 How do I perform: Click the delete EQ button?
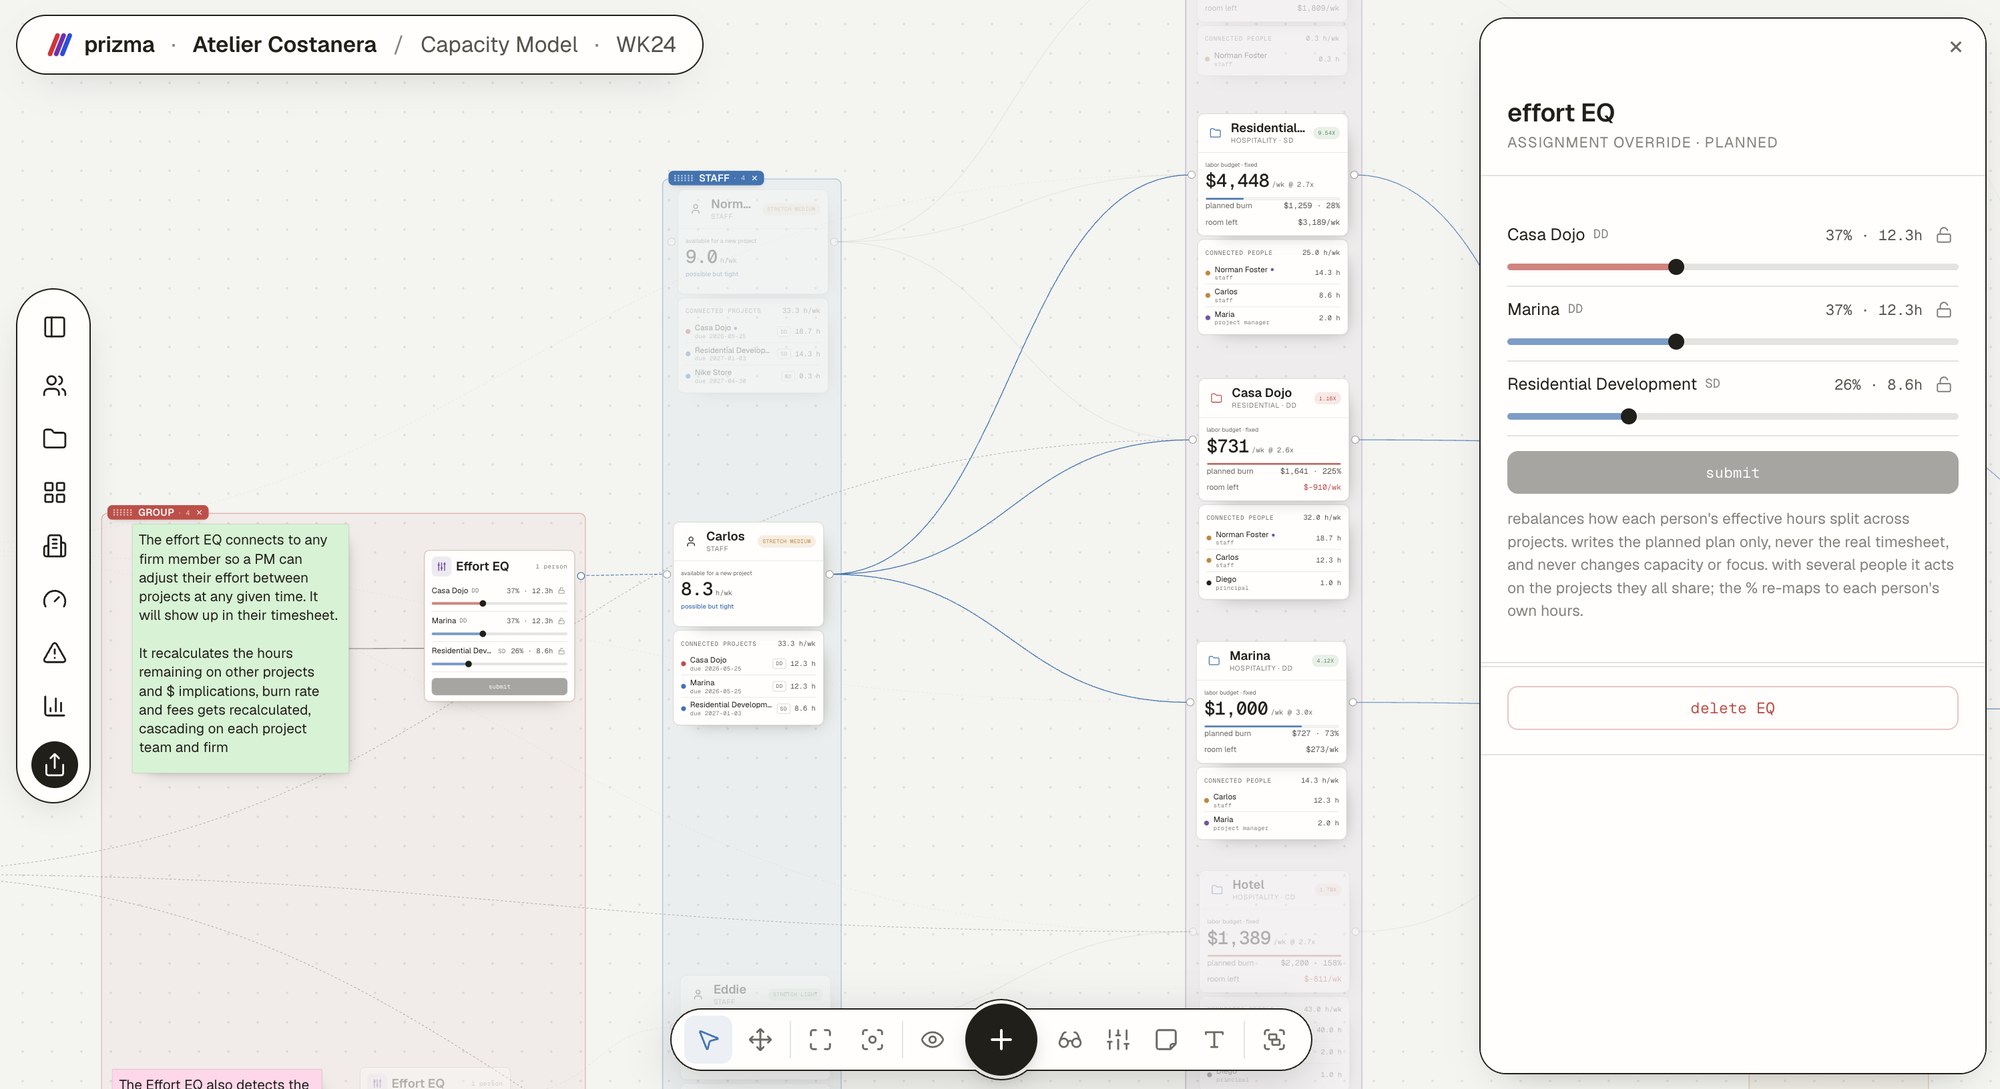[1732, 708]
